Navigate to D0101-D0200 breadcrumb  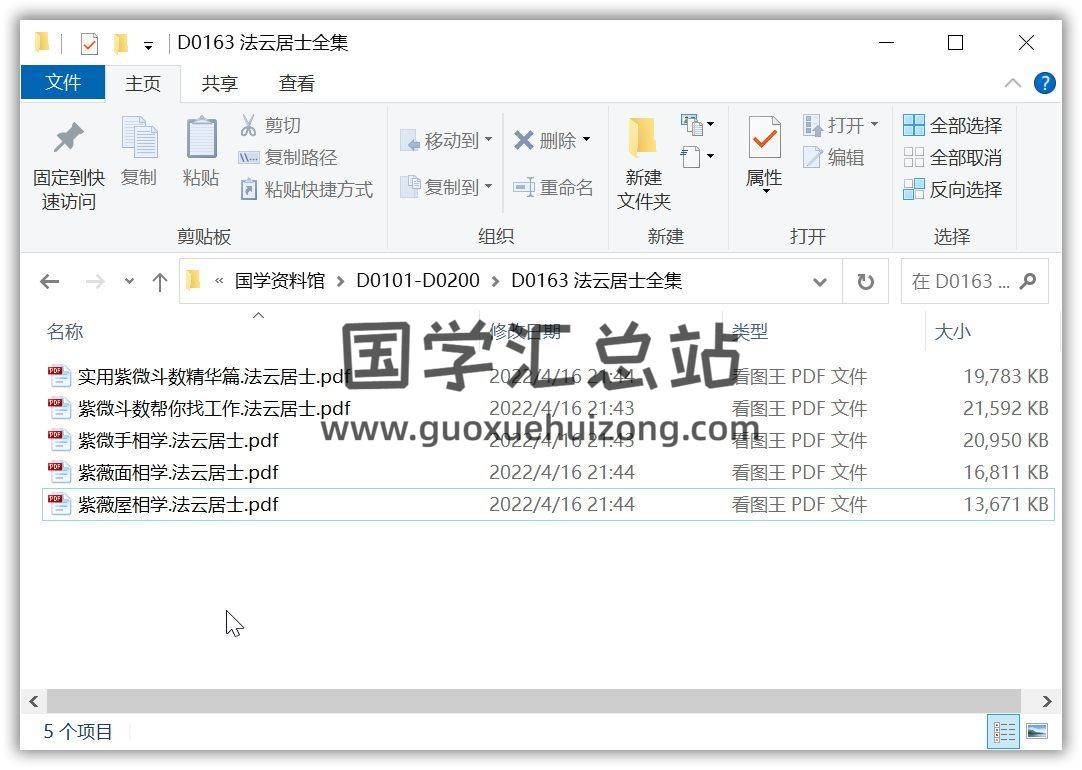pos(417,281)
